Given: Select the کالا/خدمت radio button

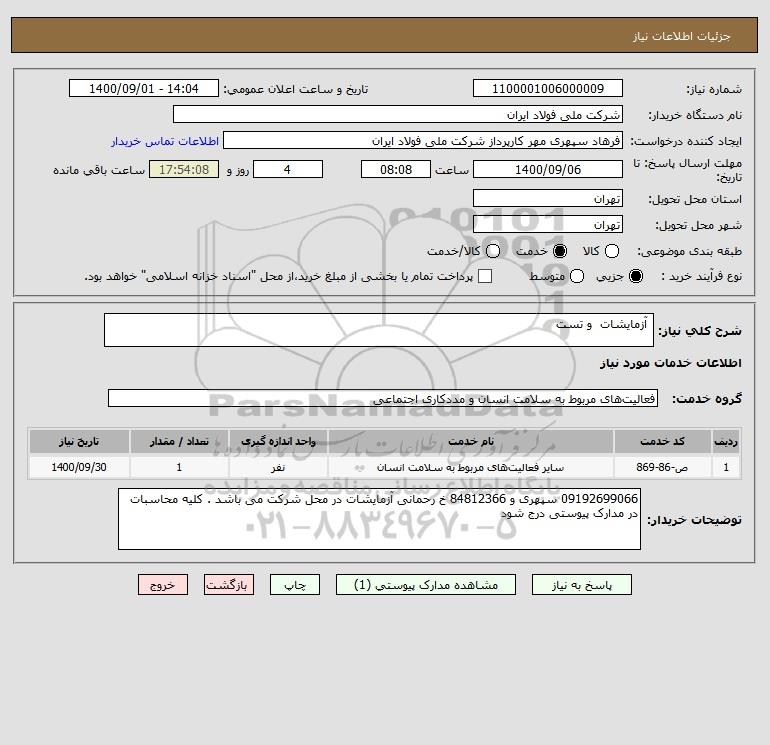Looking at the screenshot, I should (493, 251).
